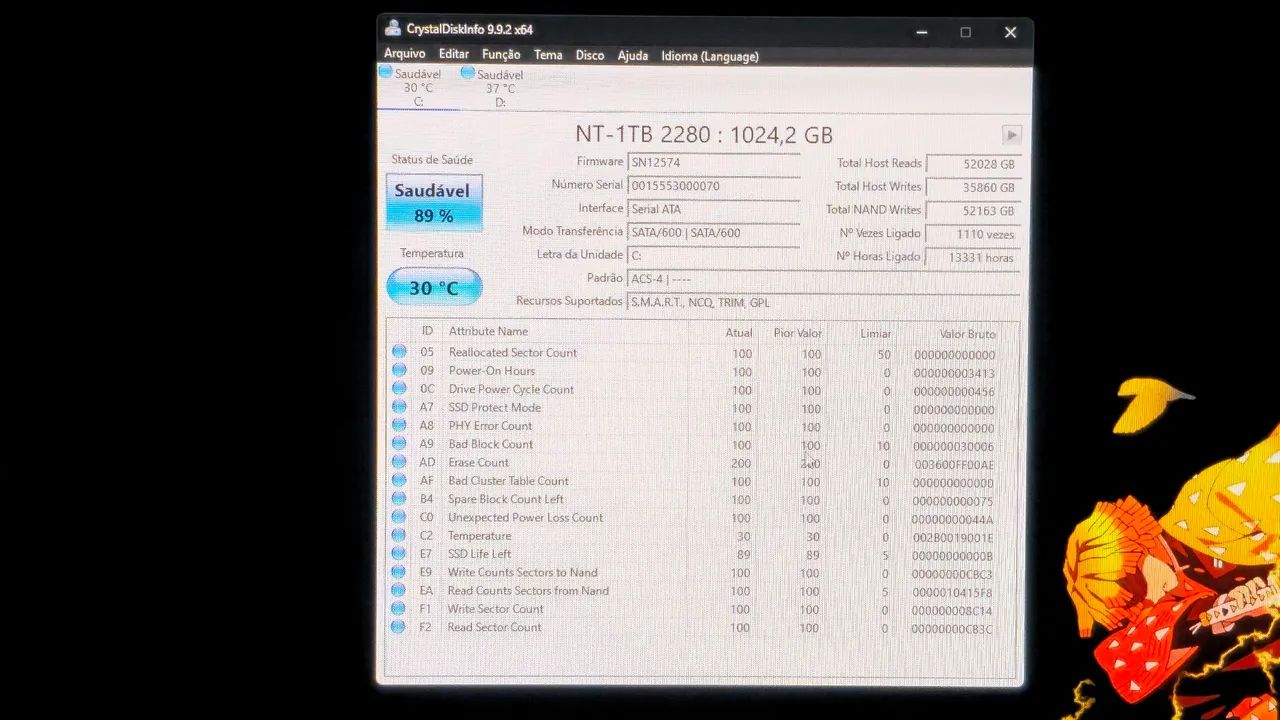Click the Attribute Name column header
Viewport: 1280px width, 720px height.
pyautogui.click(x=488, y=331)
